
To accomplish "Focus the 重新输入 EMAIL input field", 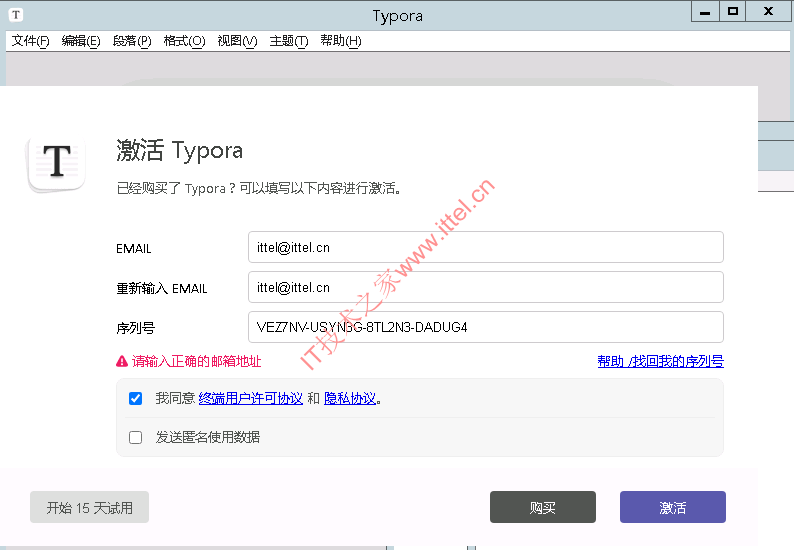I will coord(486,287).
